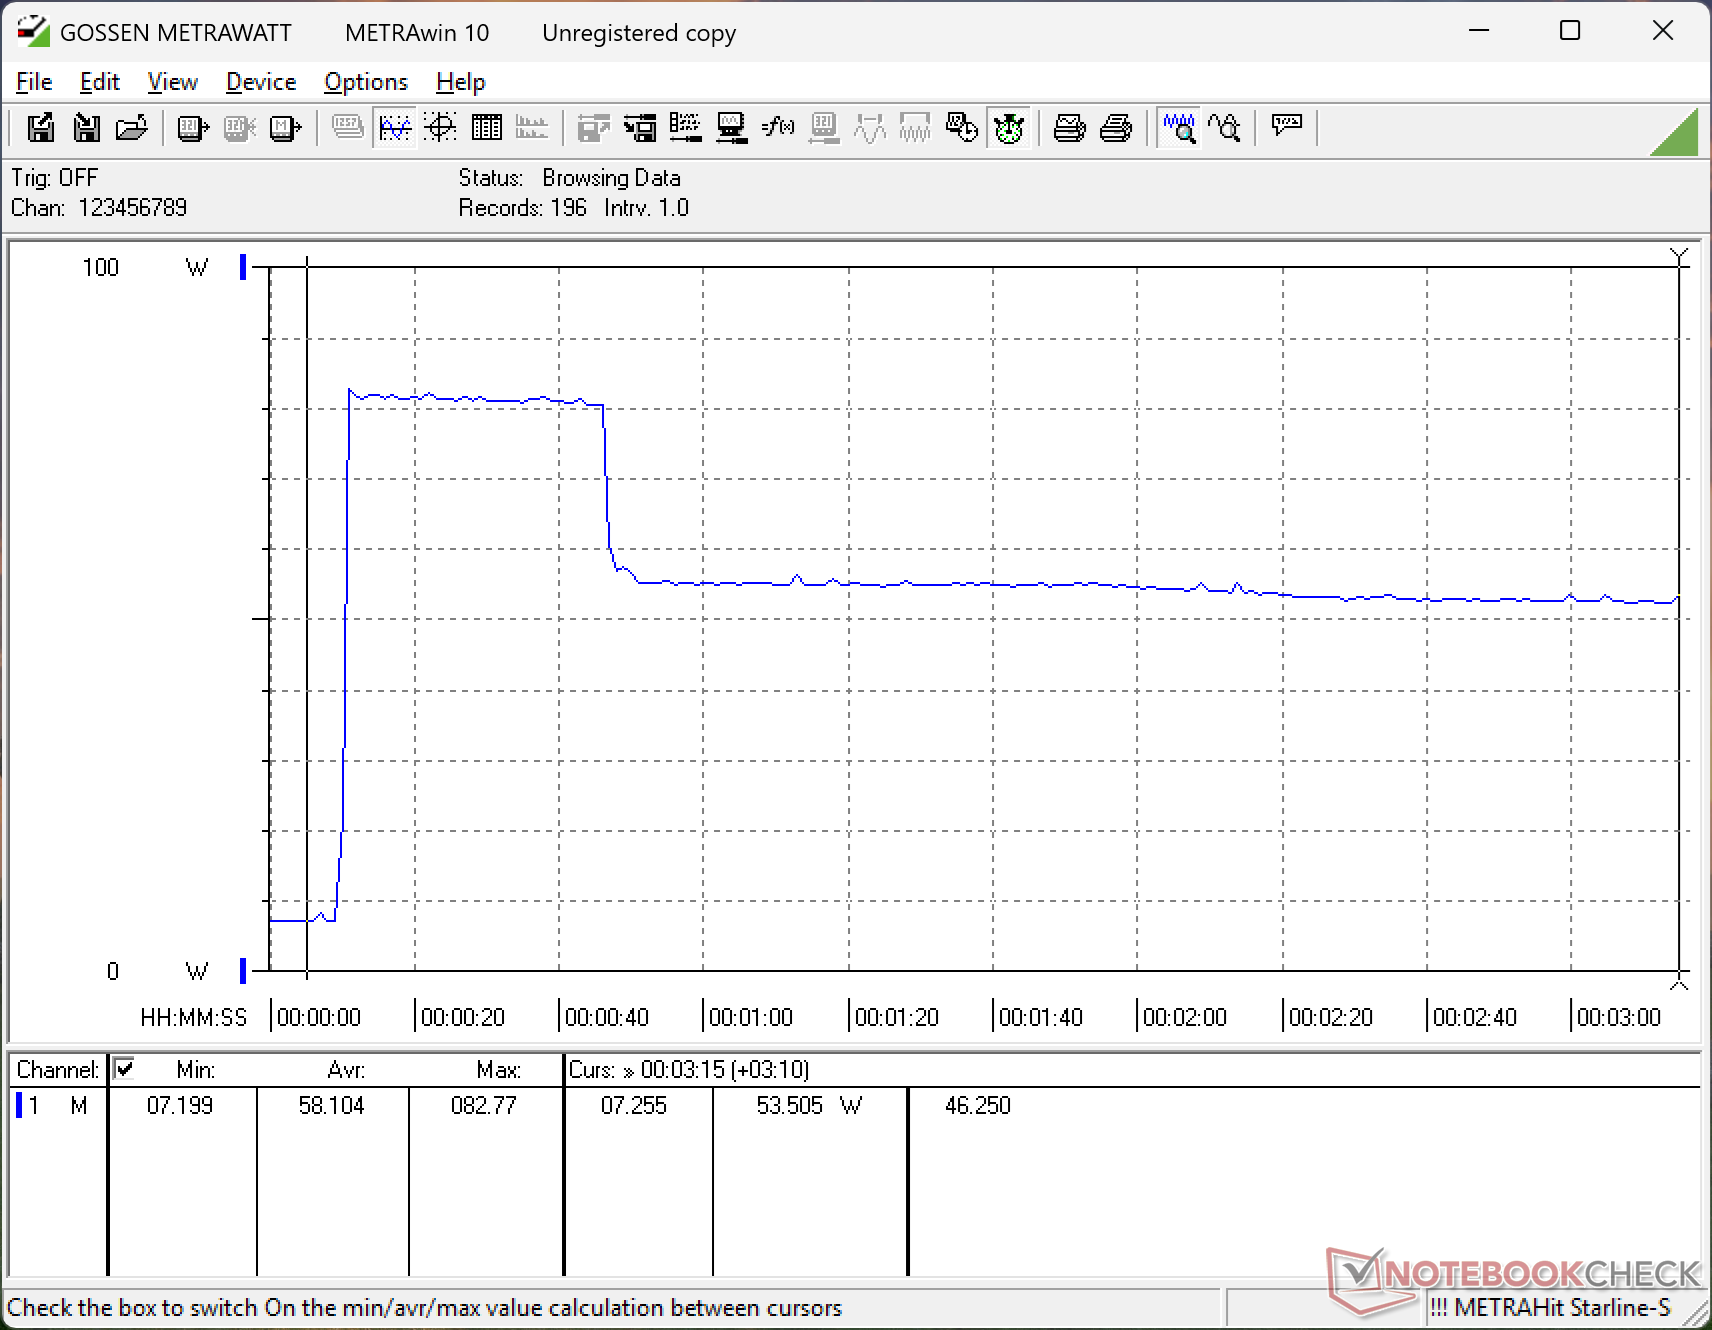
Task: Click the zoom waveform magnifier icon
Action: tap(1179, 128)
